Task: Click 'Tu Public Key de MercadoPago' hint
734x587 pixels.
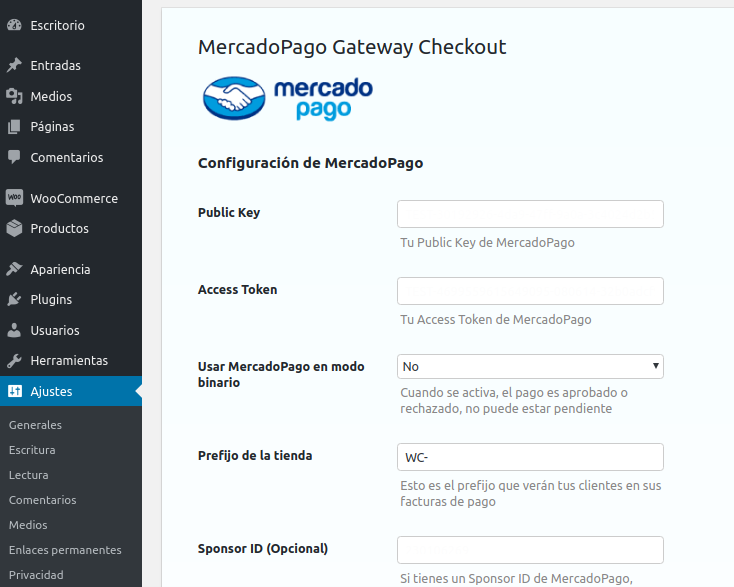Action: [x=487, y=242]
